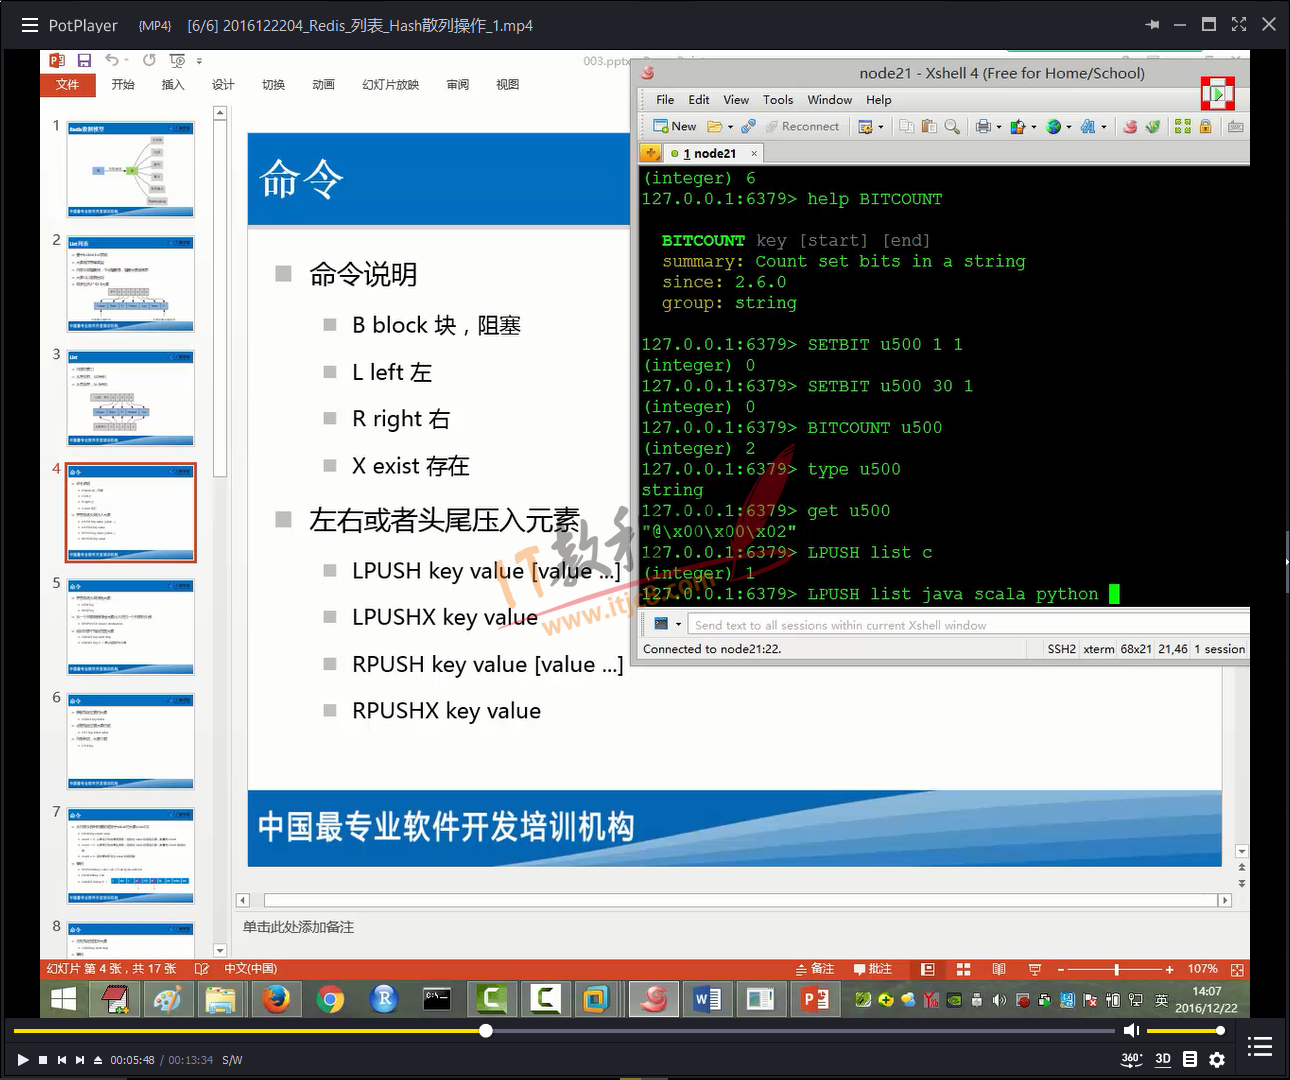Open the 视图 ribbon tab
This screenshot has width=1290, height=1080.
pyautogui.click(x=508, y=85)
